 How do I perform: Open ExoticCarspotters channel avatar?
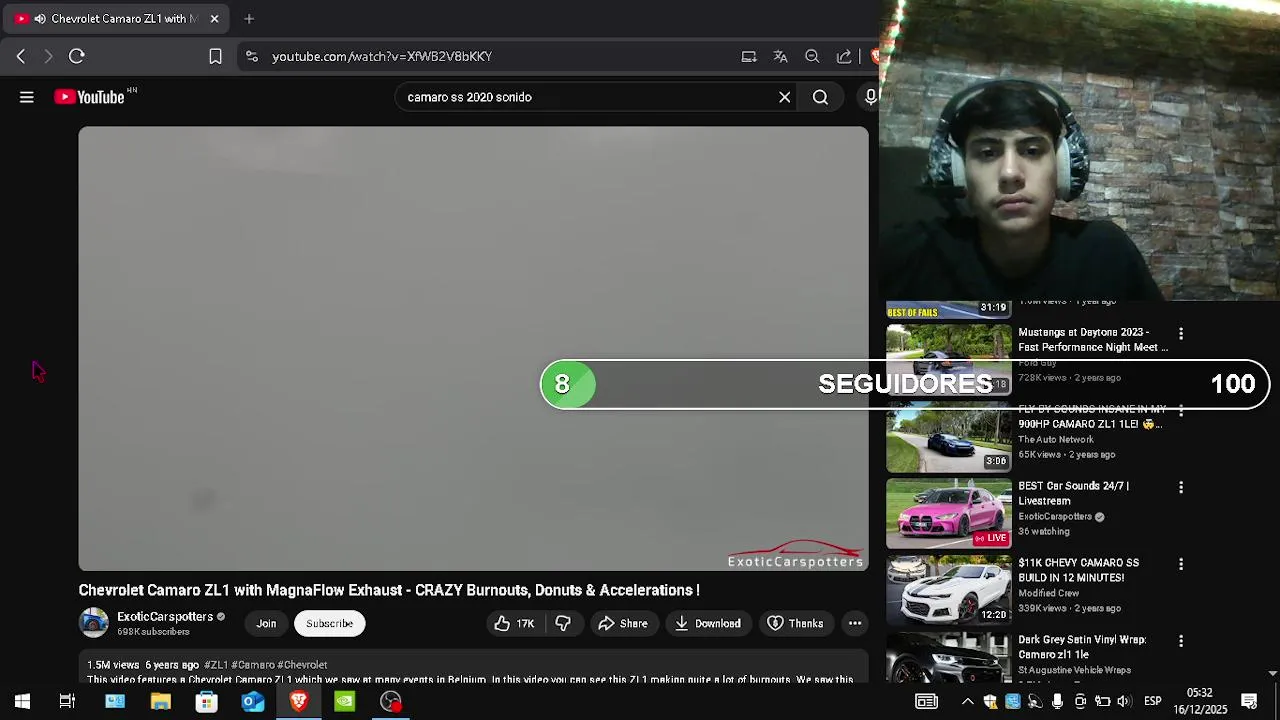click(94, 623)
